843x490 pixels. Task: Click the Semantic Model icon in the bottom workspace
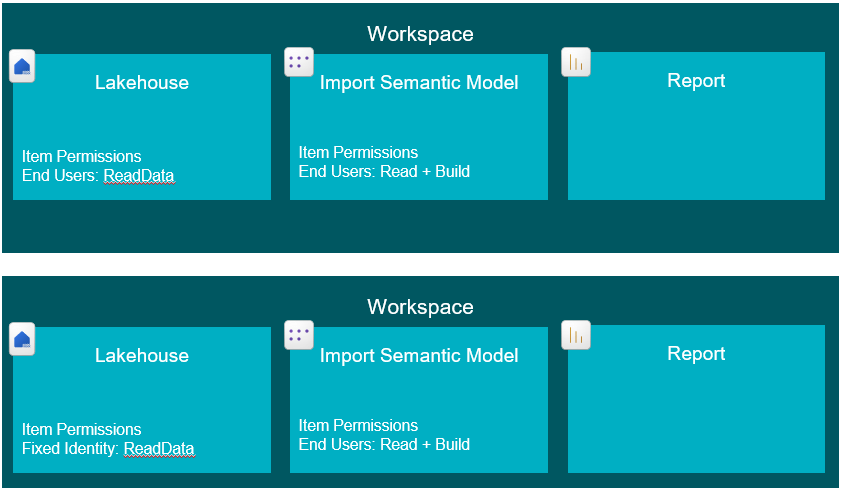tap(299, 336)
